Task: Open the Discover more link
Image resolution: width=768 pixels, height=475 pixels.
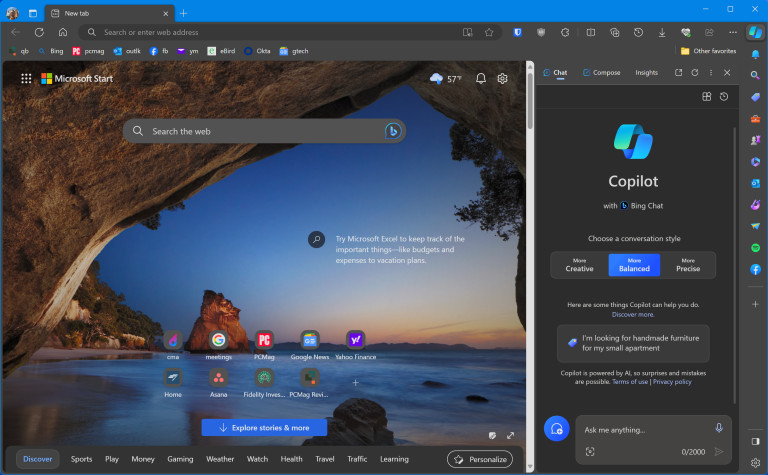Action: (x=633, y=314)
